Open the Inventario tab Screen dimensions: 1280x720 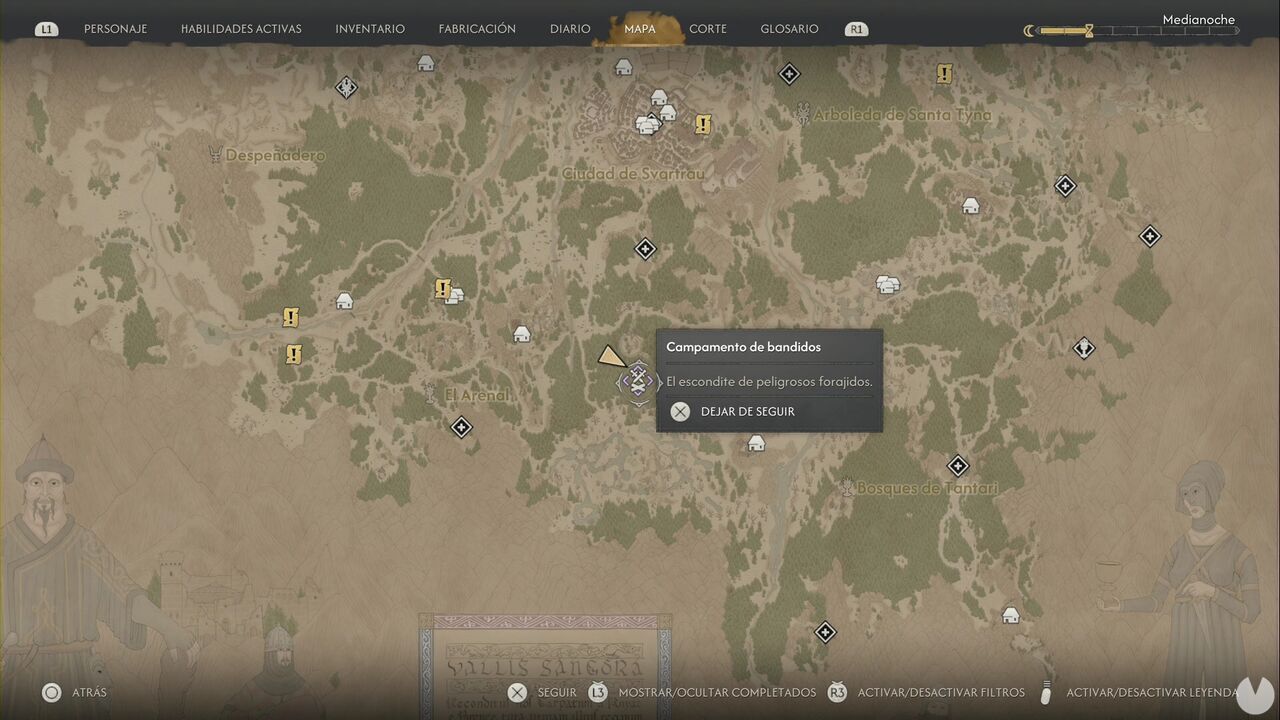(370, 29)
